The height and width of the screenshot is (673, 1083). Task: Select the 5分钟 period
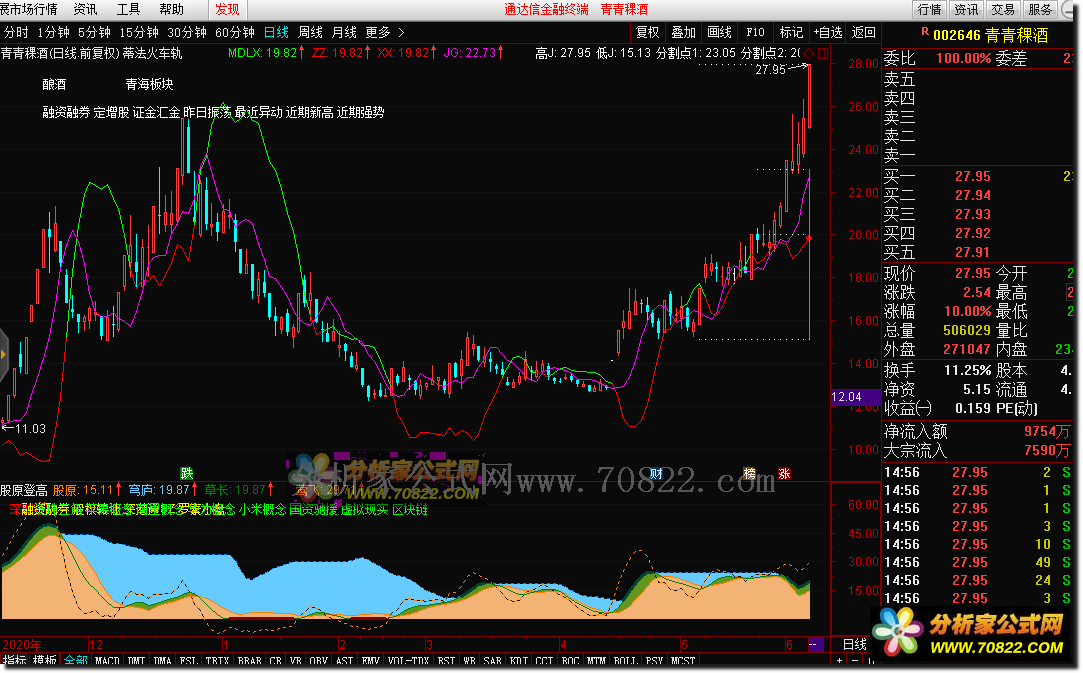click(x=94, y=32)
